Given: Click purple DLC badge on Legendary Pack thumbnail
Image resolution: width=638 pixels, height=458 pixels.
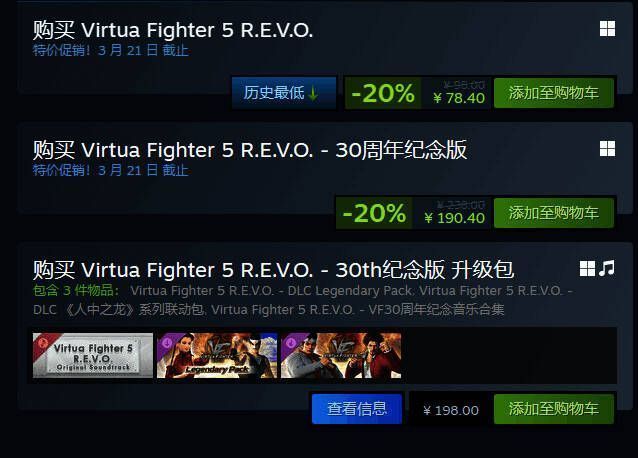Looking at the screenshot, I should point(166,342).
